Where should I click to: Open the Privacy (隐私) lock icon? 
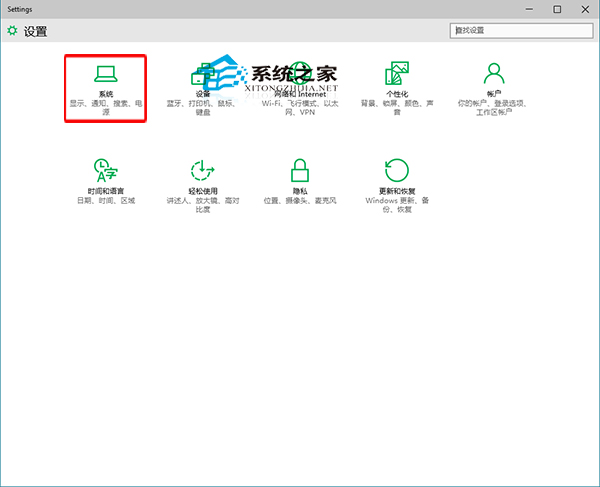300,170
